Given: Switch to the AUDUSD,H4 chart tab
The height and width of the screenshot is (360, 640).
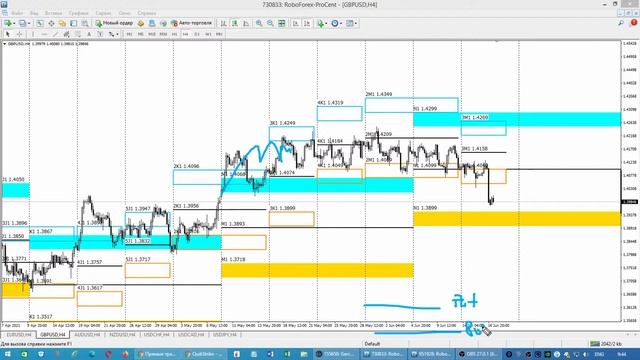Looking at the screenshot, I should point(87,335).
